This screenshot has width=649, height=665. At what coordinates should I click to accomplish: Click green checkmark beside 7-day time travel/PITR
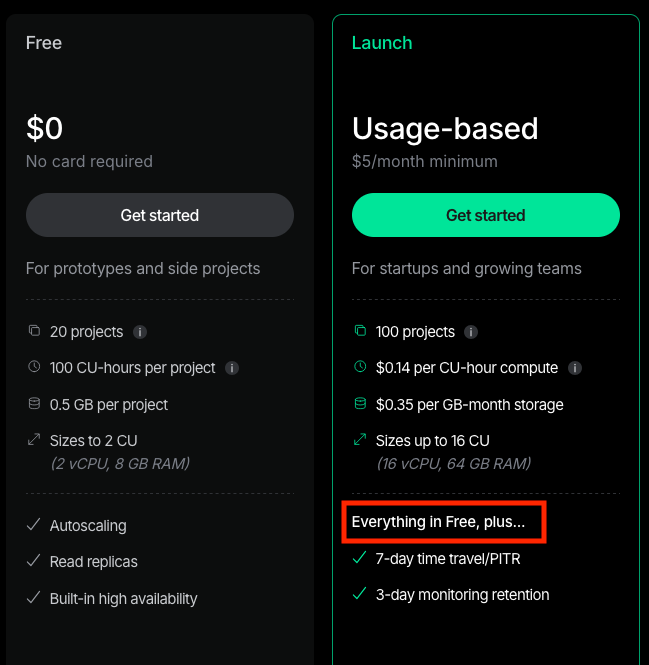pyautogui.click(x=360, y=558)
